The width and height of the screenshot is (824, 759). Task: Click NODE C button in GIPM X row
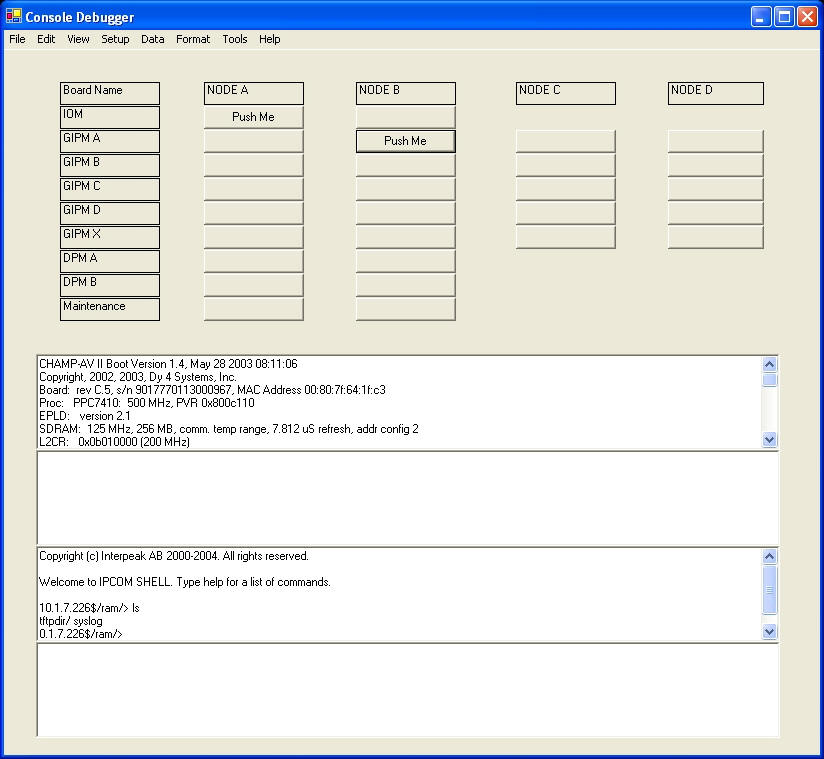[565, 238]
